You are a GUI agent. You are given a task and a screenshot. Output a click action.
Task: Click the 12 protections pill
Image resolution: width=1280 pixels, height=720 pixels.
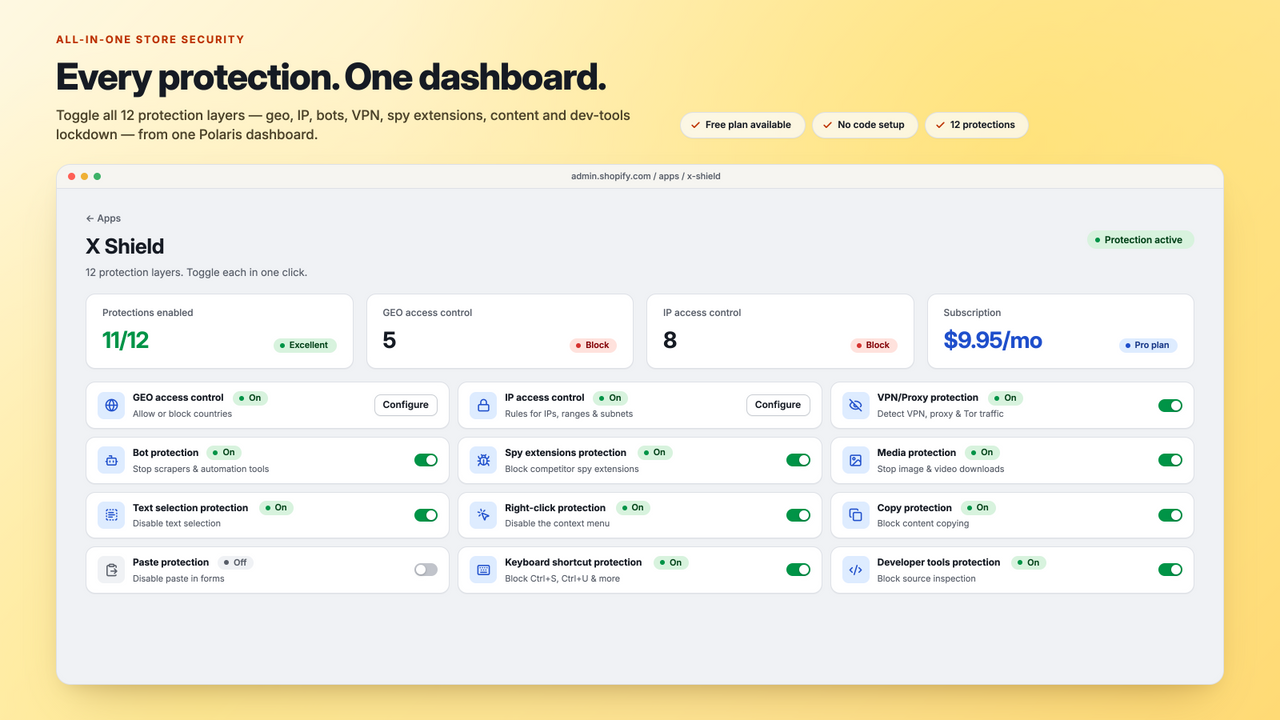tap(976, 125)
